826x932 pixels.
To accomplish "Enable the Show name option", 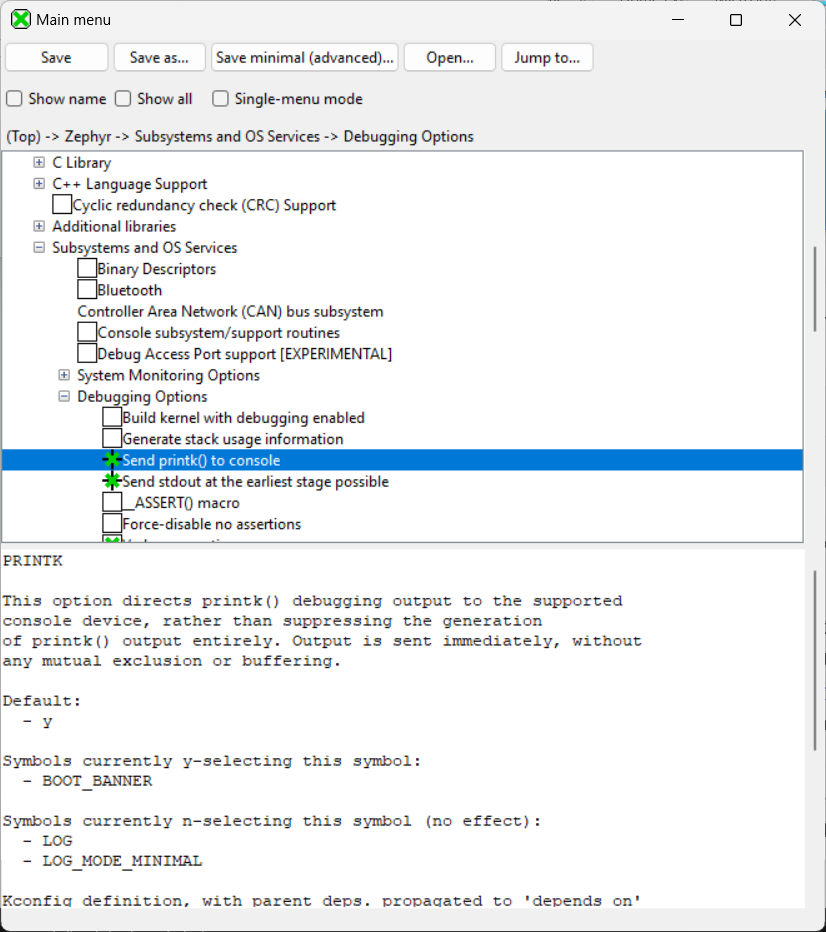I will click(x=14, y=99).
